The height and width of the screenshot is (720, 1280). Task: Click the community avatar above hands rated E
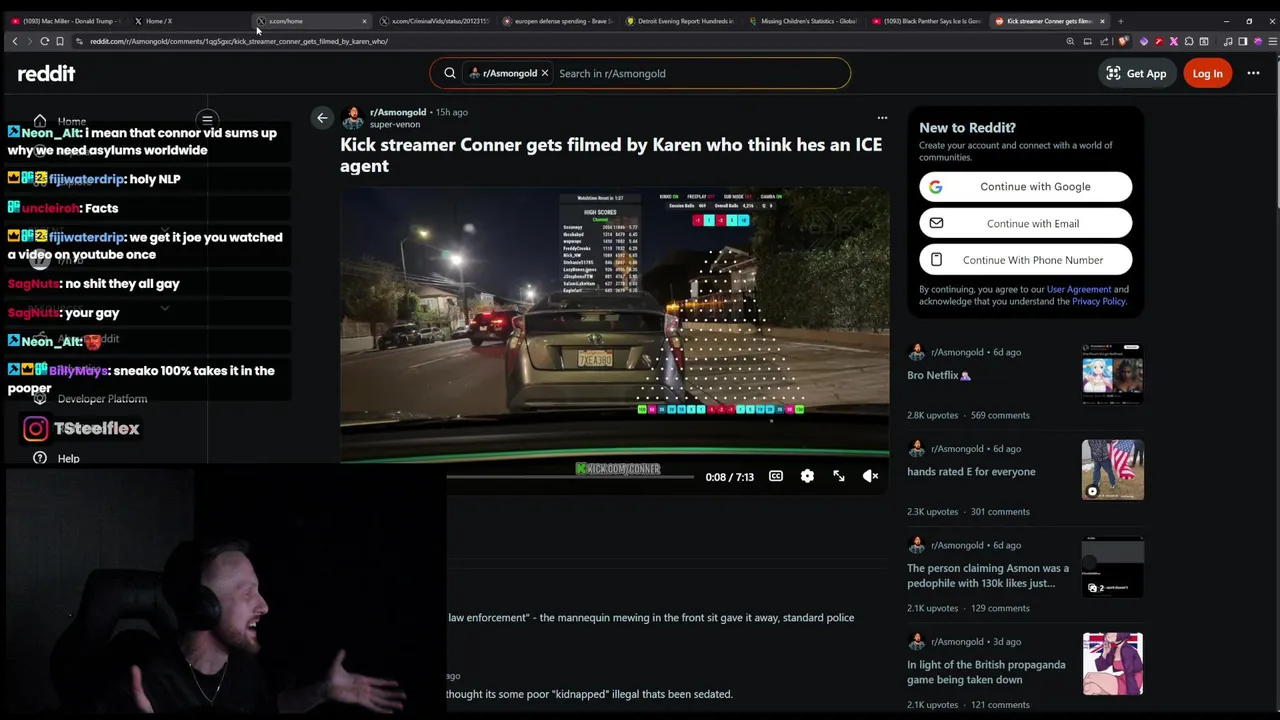(x=916, y=448)
